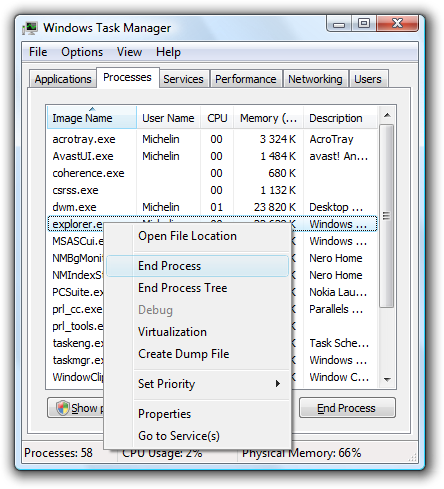The width and height of the screenshot is (444, 489).
Task: Click the Show processes from all users button
Action: [x=76, y=408]
